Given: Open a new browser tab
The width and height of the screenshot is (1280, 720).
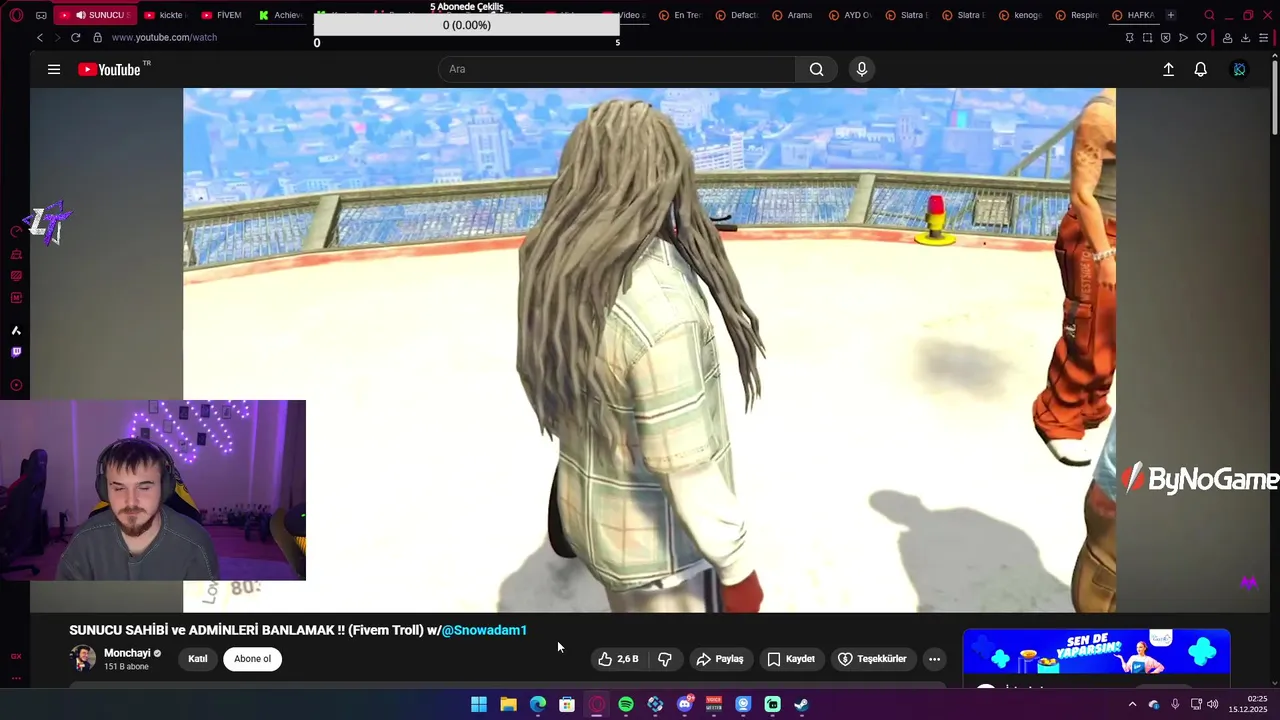Looking at the screenshot, I should [1171, 15].
